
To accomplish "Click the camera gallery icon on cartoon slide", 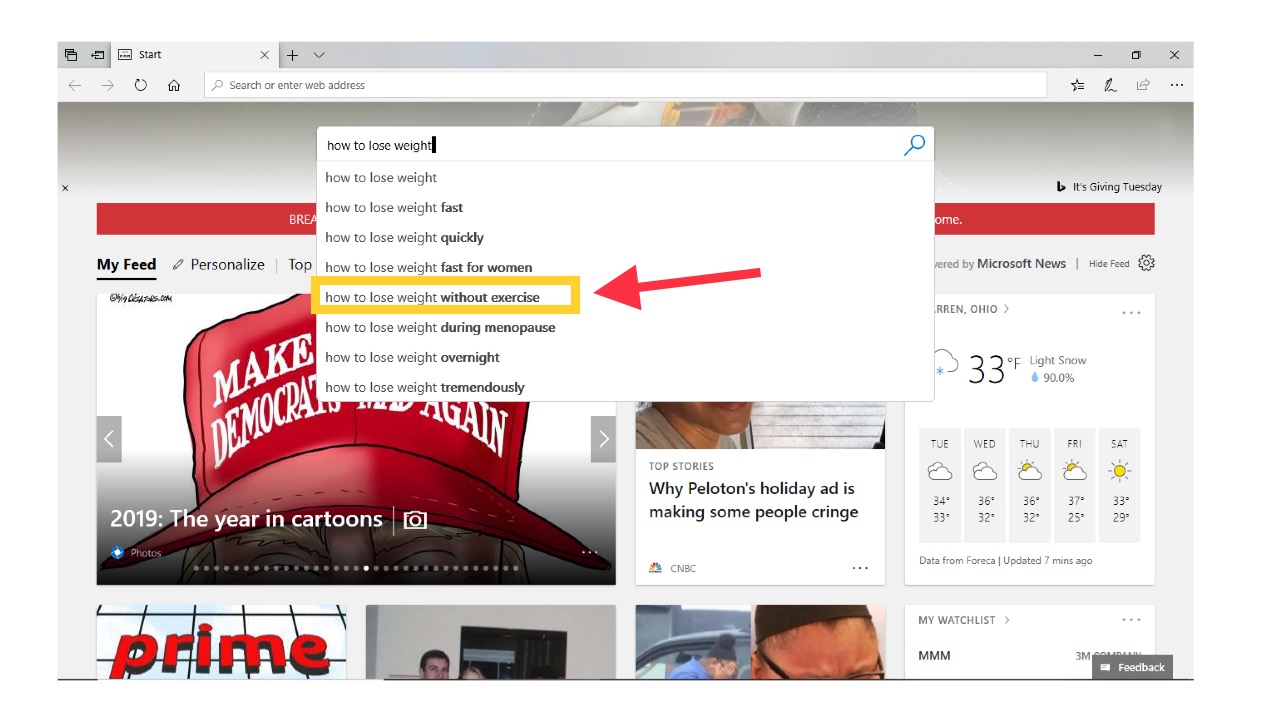I will pos(415,520).
